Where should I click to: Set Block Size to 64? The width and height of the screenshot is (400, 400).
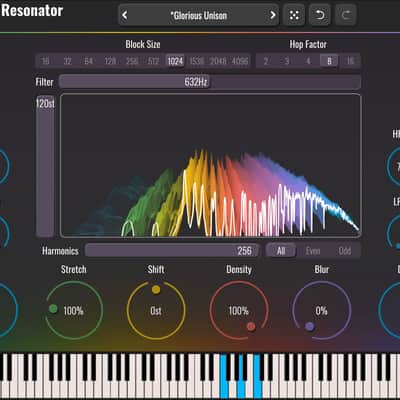point(89,61)
